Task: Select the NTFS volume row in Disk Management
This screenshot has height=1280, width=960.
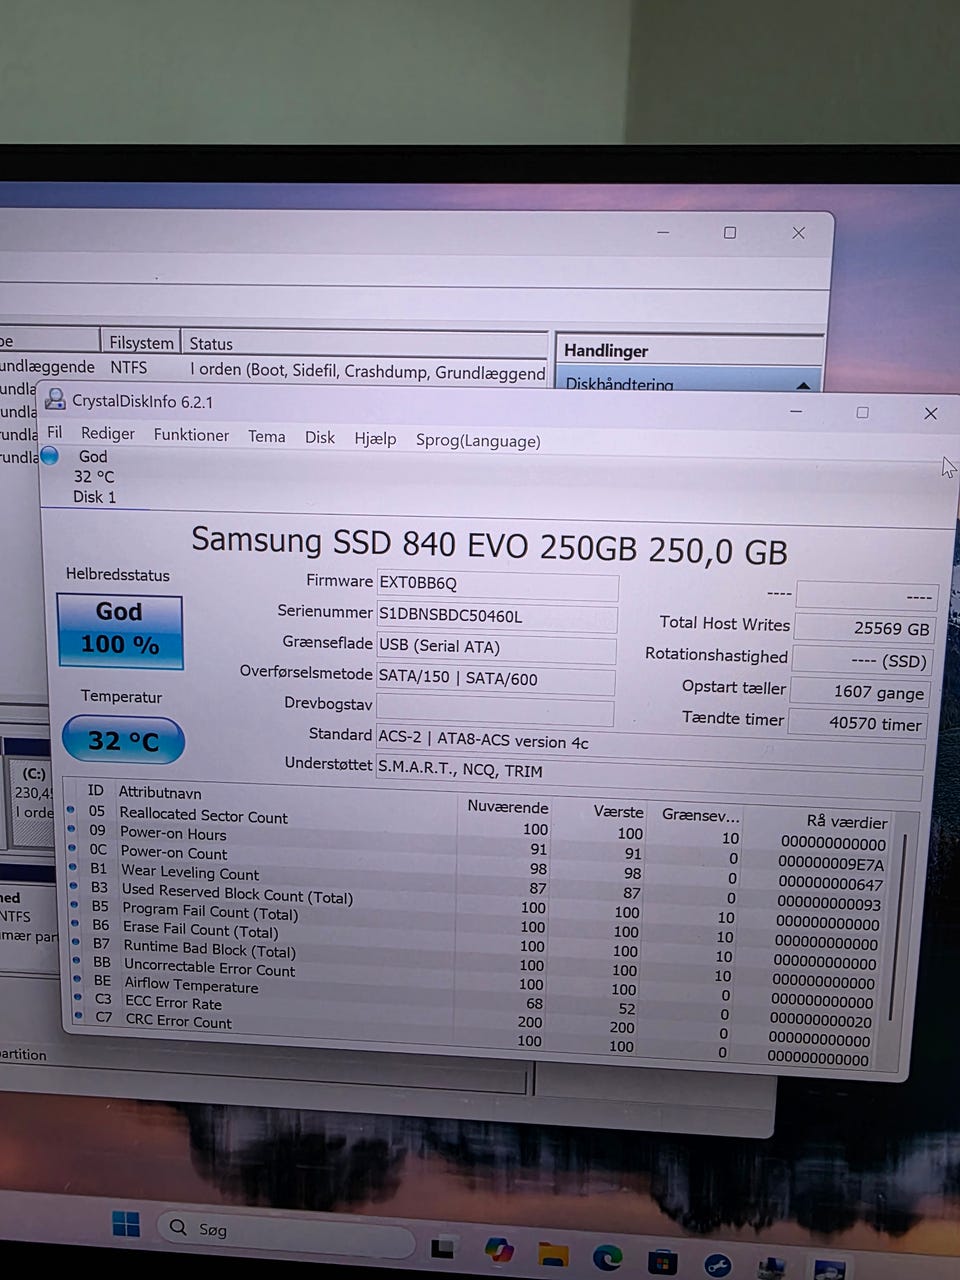Action: pos(272,369)
